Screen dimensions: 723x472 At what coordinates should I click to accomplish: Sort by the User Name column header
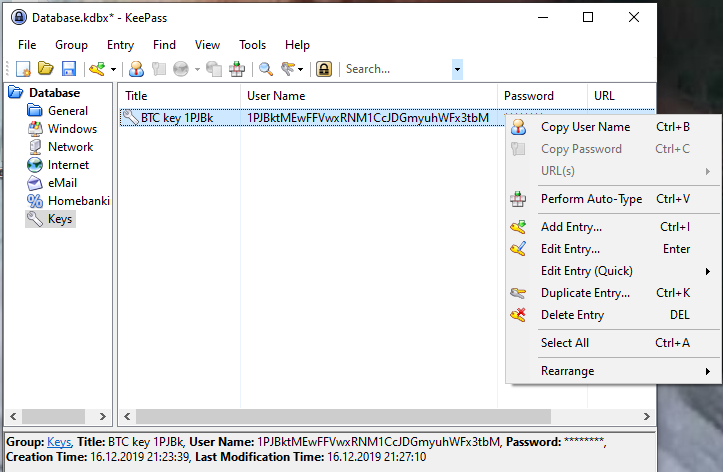click(x=369, y=96)
